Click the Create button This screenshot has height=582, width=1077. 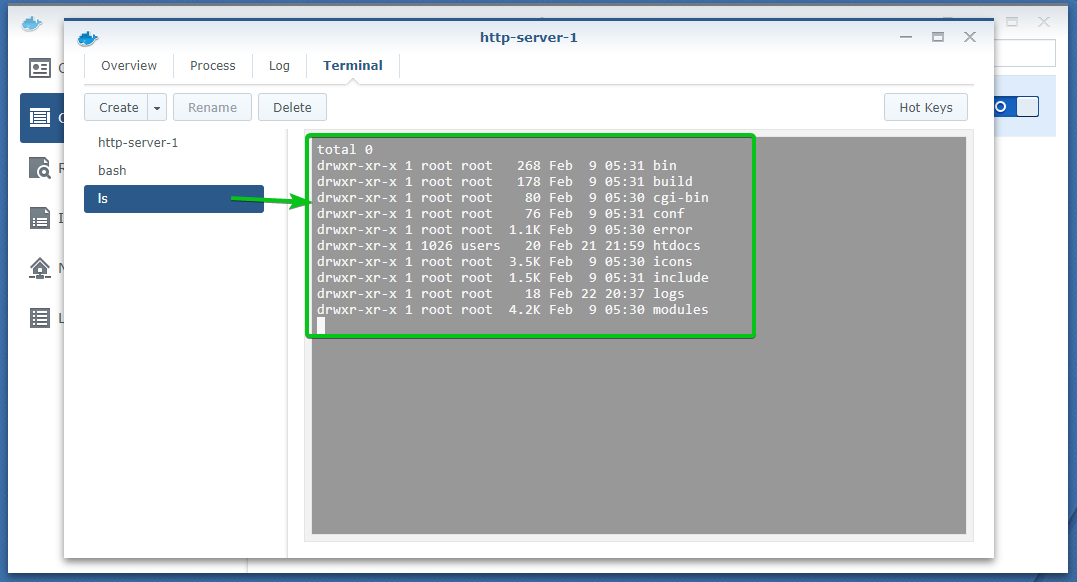coord(117,108)
